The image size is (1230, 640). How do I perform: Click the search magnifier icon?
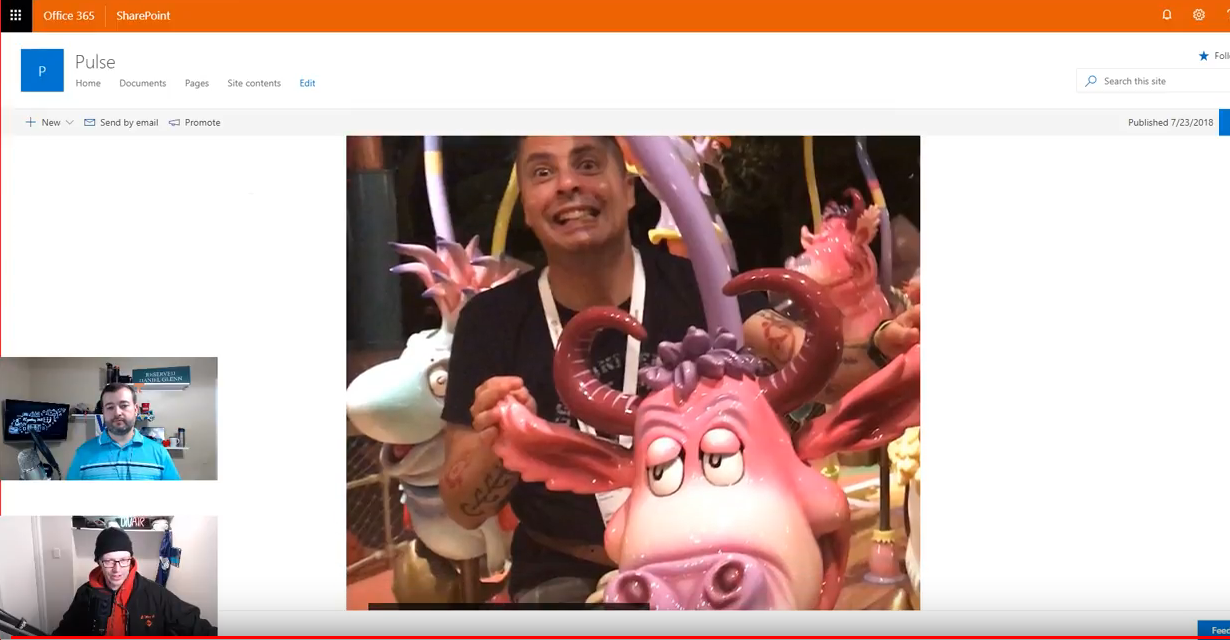point(1091,81)
